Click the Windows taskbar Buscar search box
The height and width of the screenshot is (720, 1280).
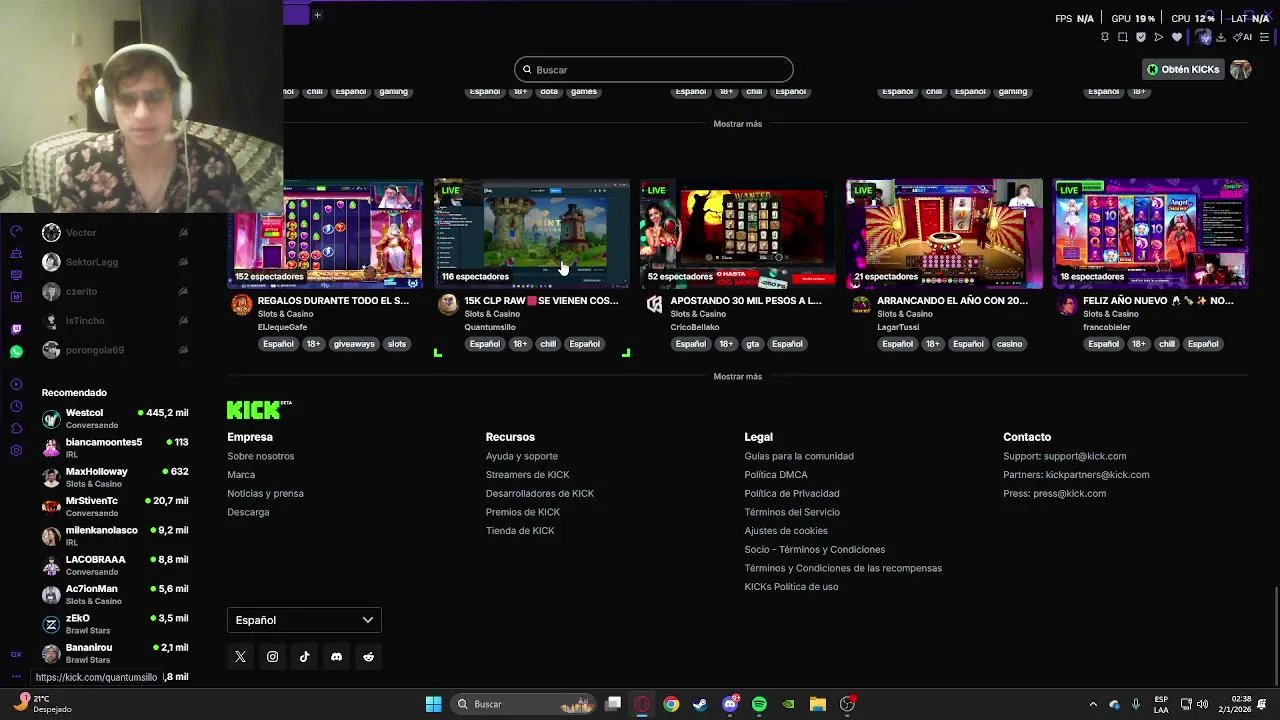click(524, 704)
